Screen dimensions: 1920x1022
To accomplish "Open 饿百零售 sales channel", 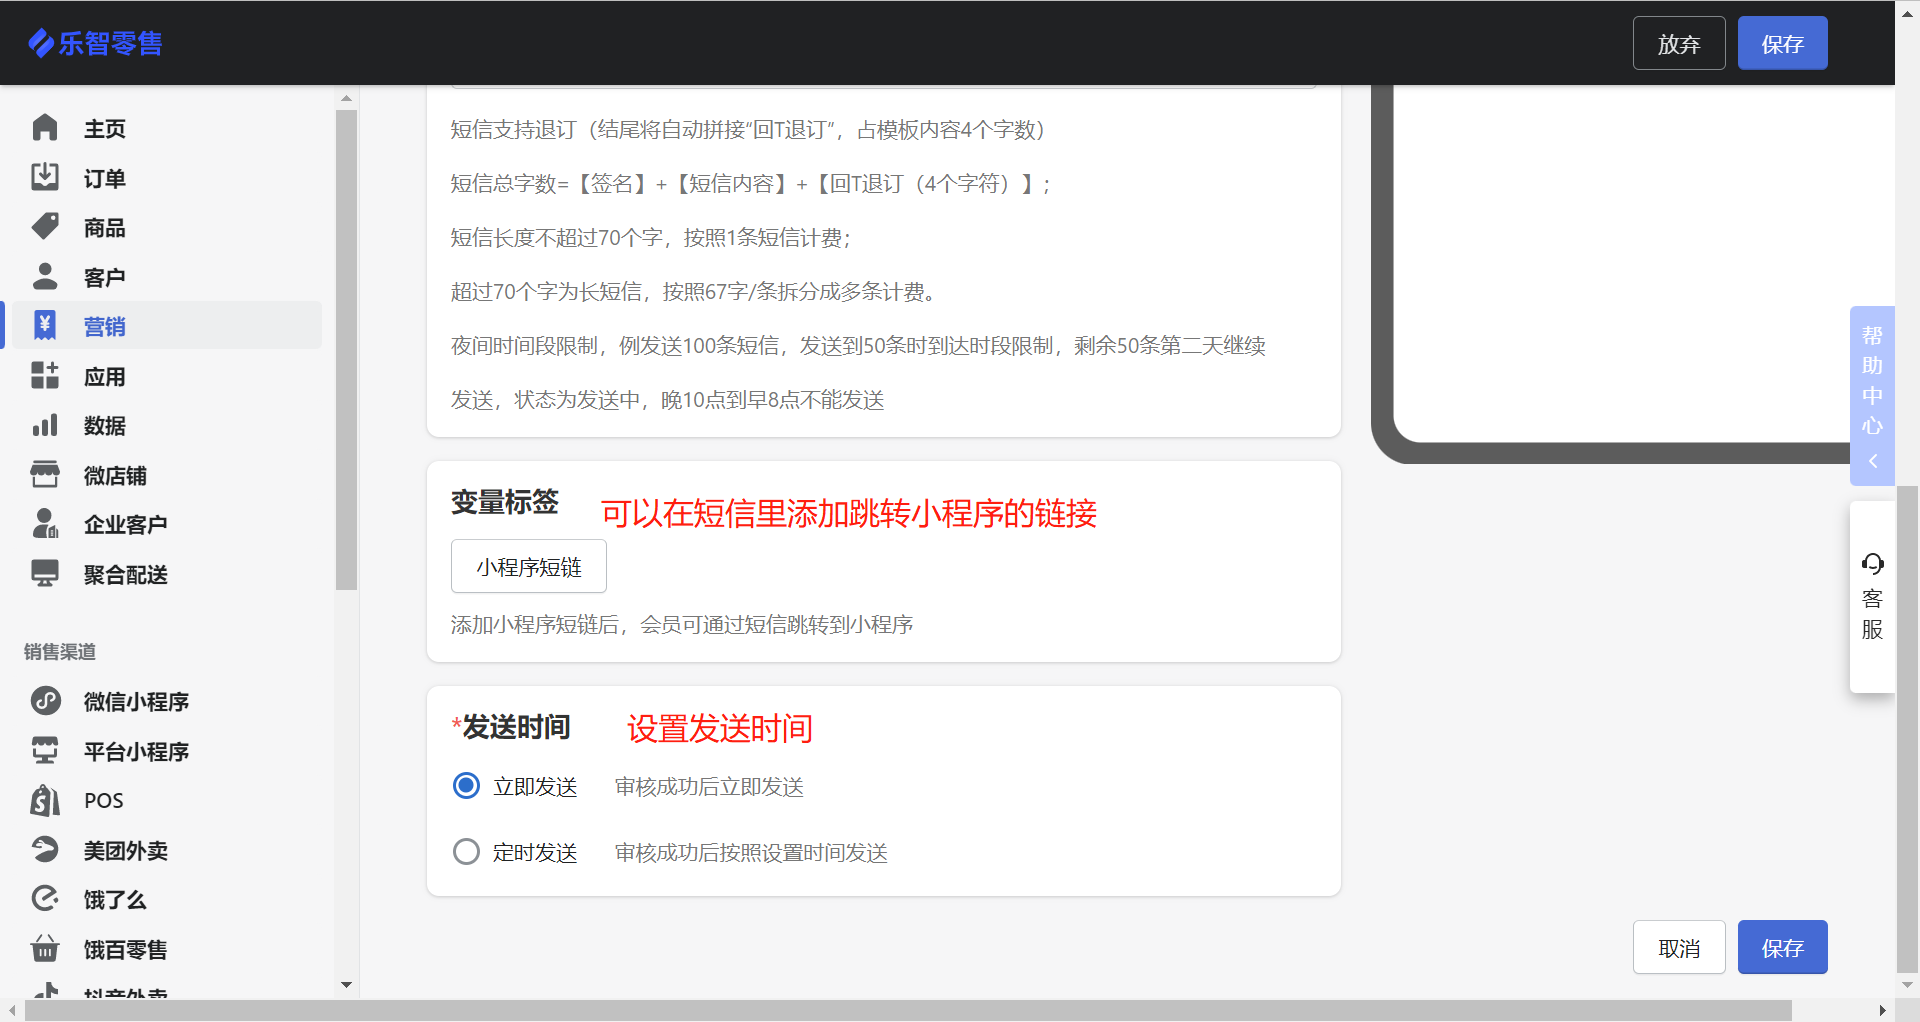I will click(x=126, y=950).
